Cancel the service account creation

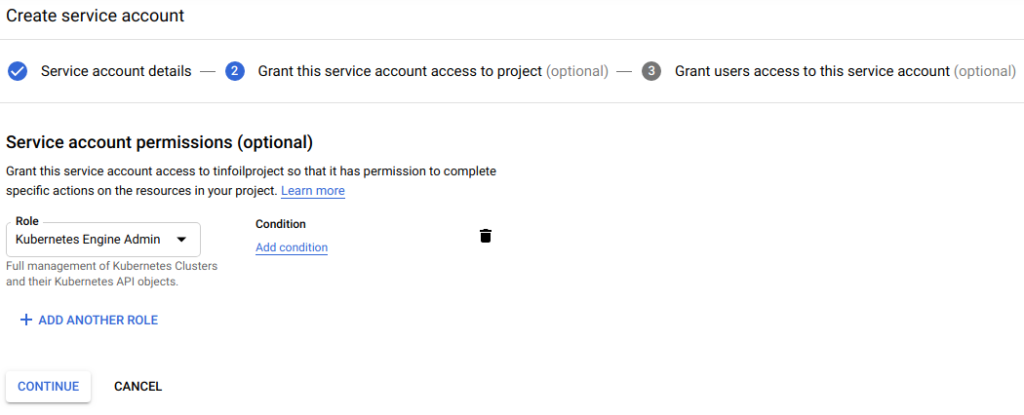click(x=138, y=386)
